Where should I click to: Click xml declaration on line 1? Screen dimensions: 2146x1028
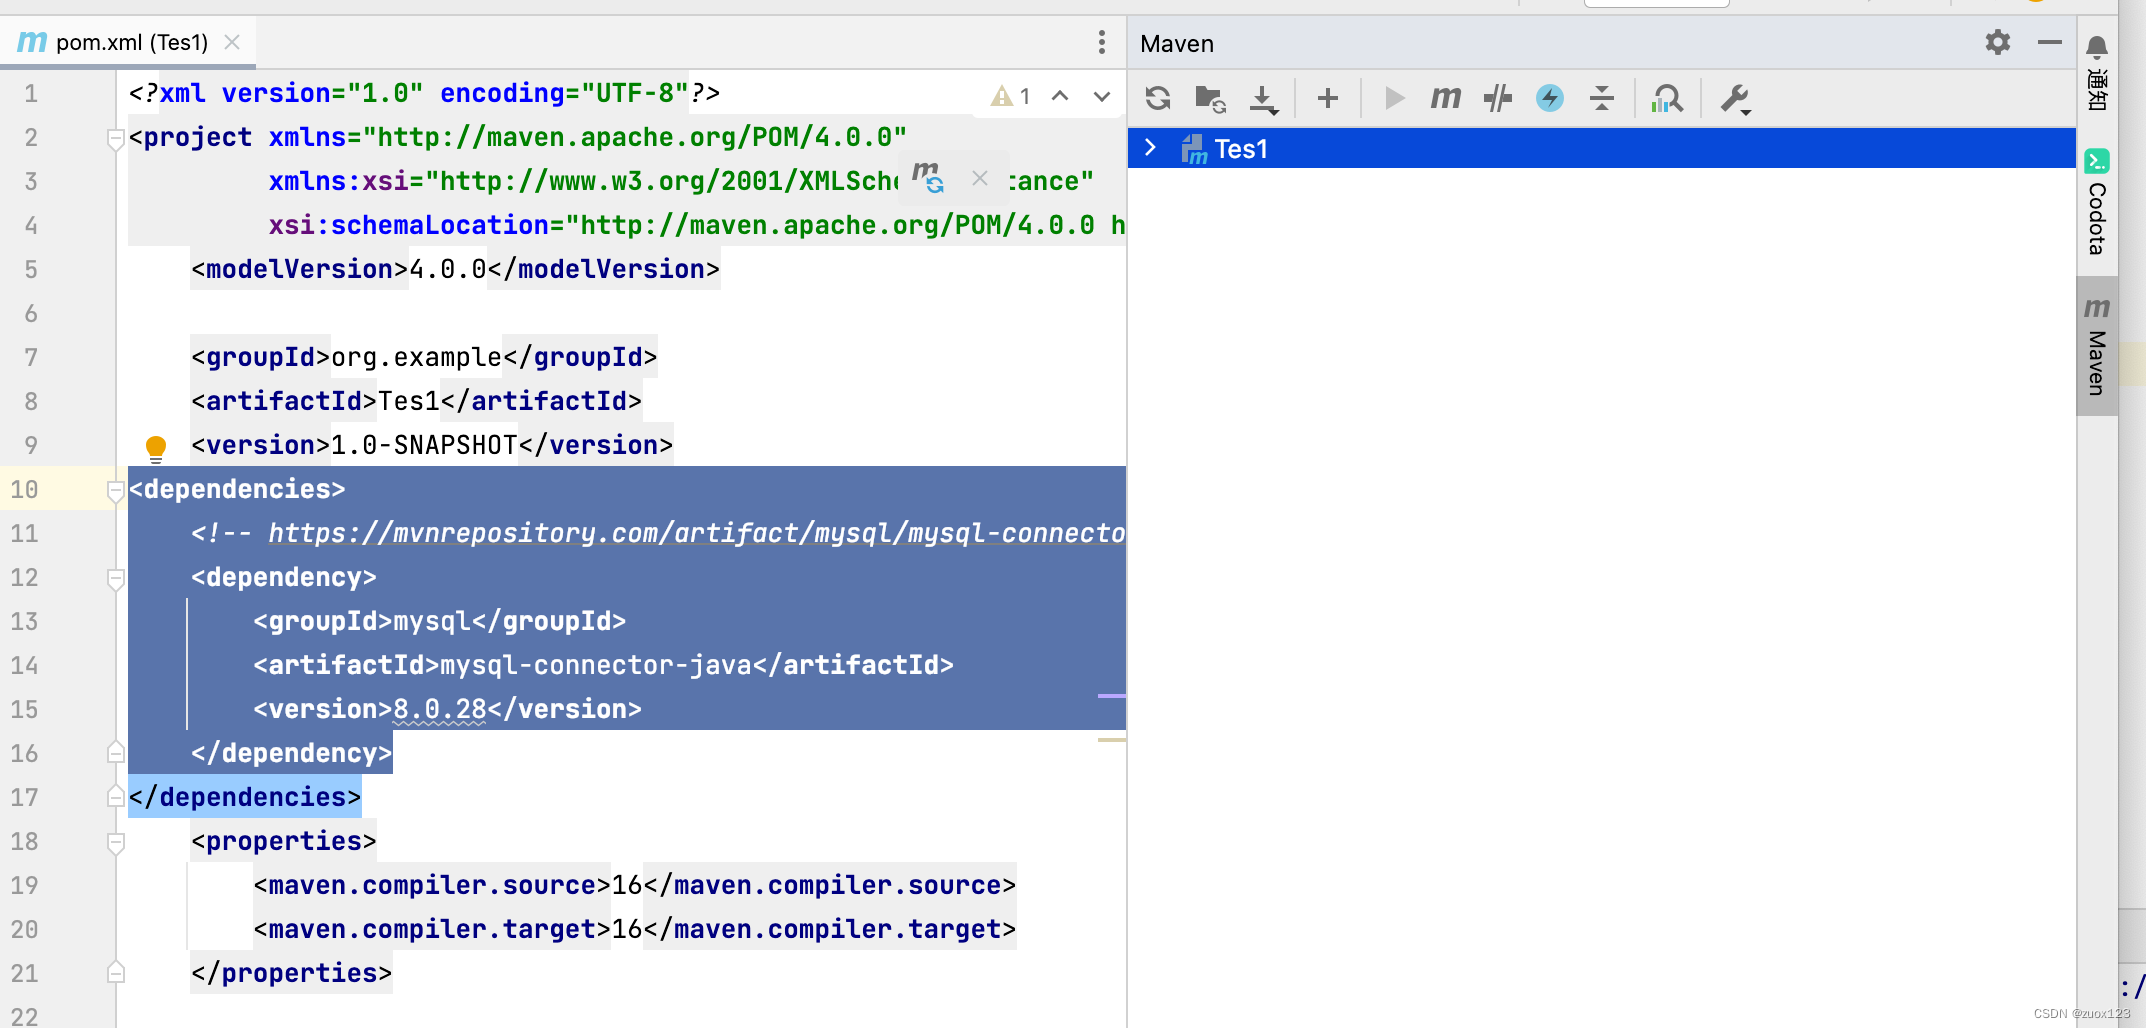pyautogui.click(x=425, y=93)
